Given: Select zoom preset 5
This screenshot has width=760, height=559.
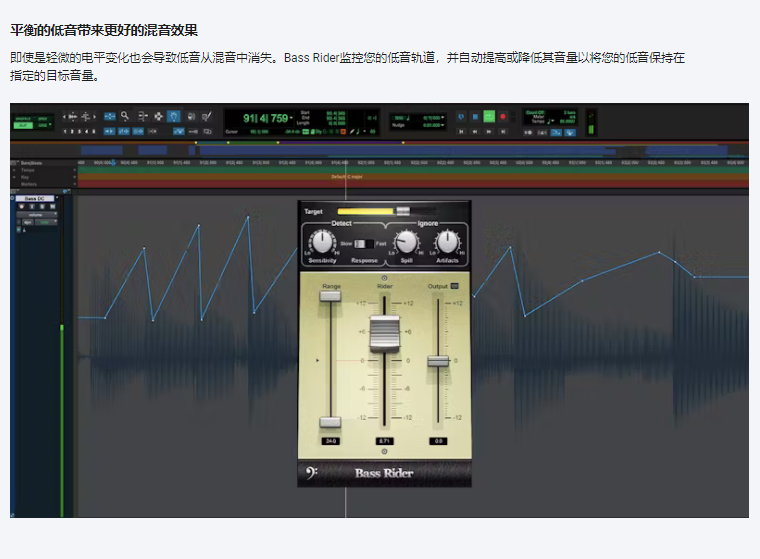Looking at the screenshot, I should pos(94,131).
